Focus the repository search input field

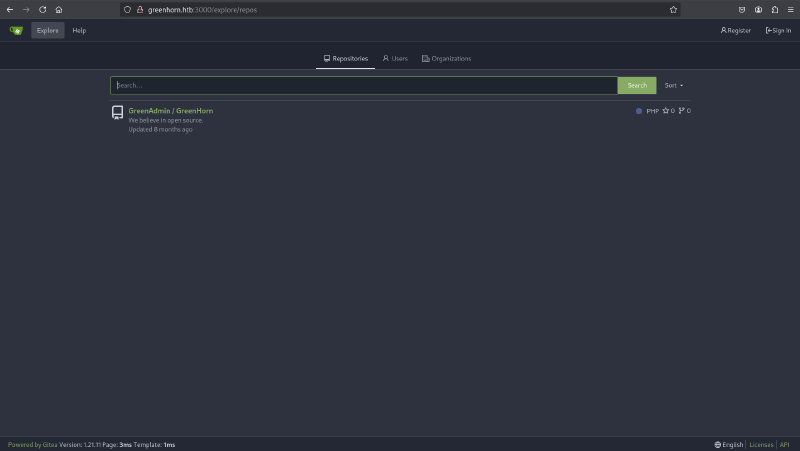(363, 85)
